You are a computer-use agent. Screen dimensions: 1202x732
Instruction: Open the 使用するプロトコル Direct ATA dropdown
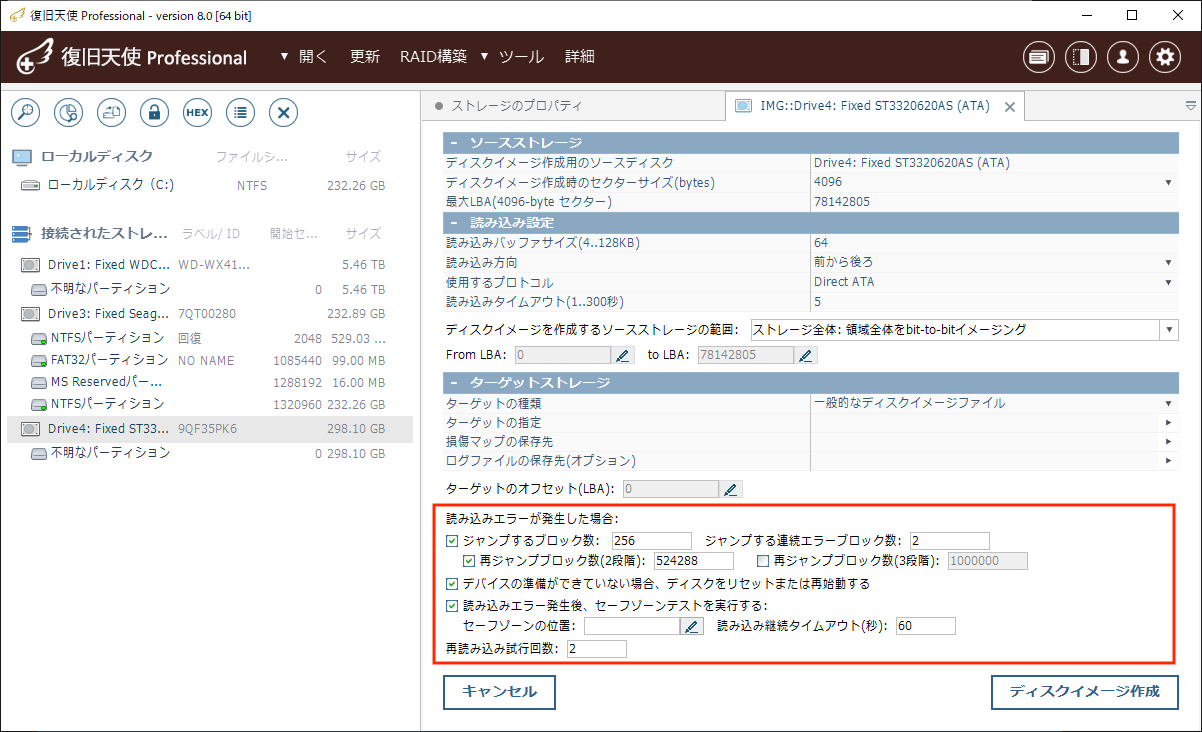[x=1168, y=282]
